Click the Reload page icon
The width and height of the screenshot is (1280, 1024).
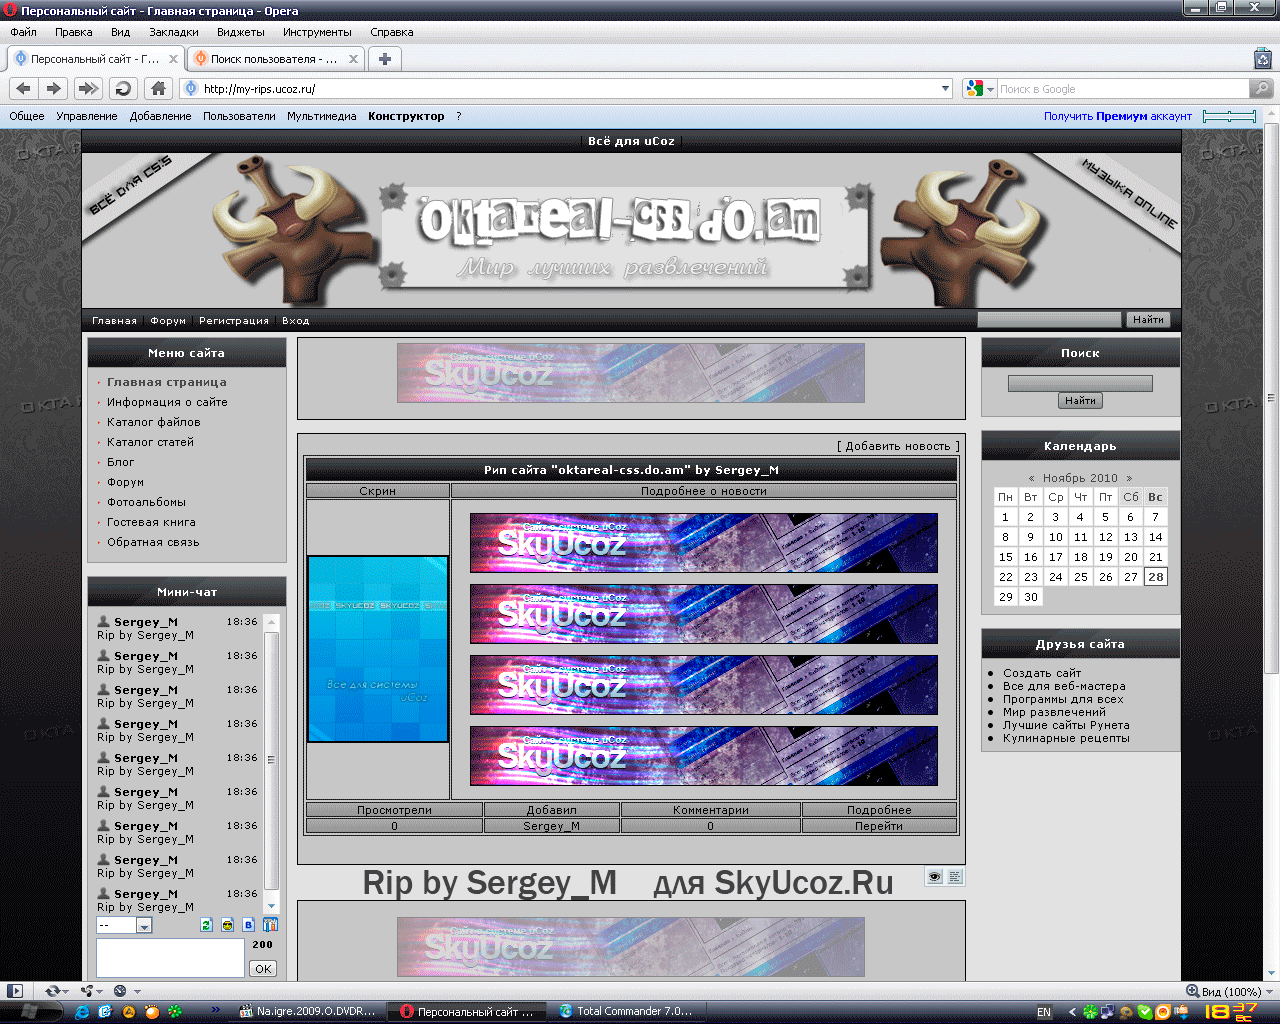pos(123,89)
